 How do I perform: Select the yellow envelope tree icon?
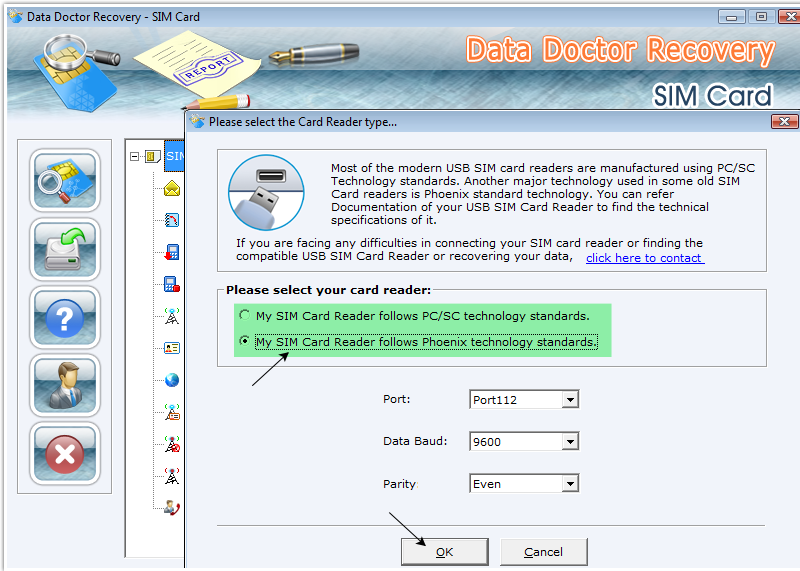click(x=172, y=188)
